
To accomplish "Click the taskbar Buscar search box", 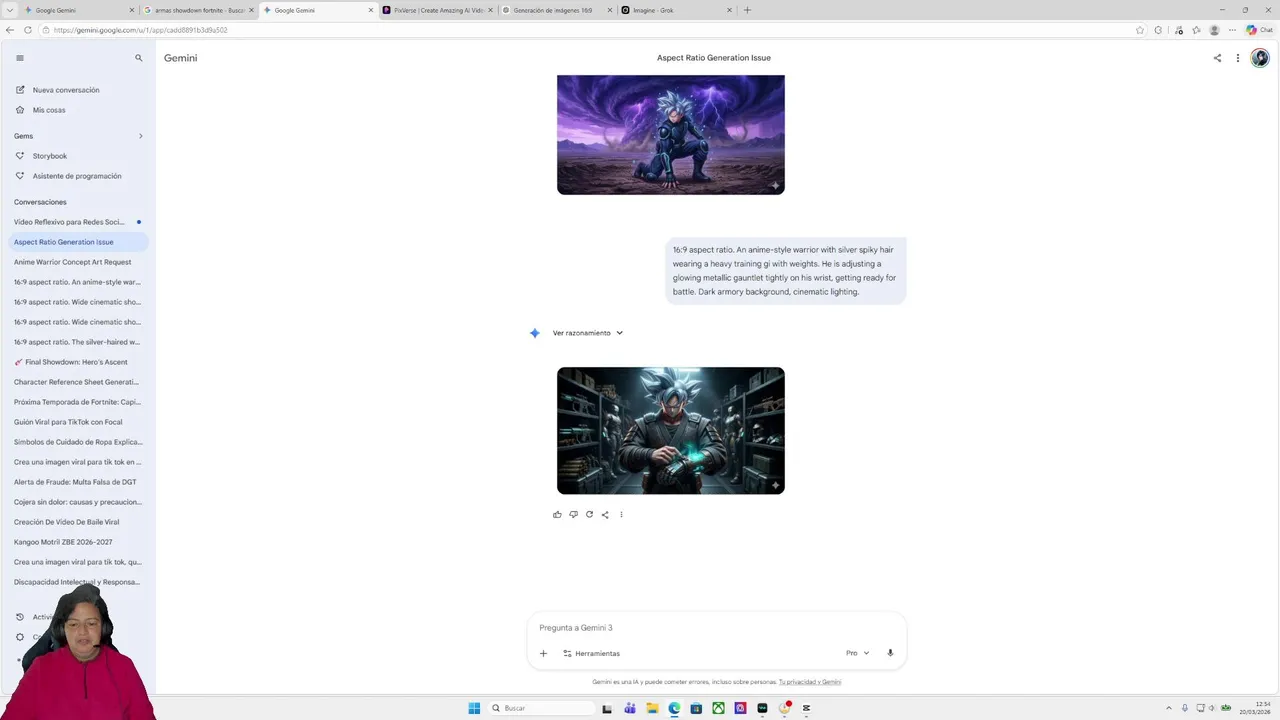I will 542,708.
